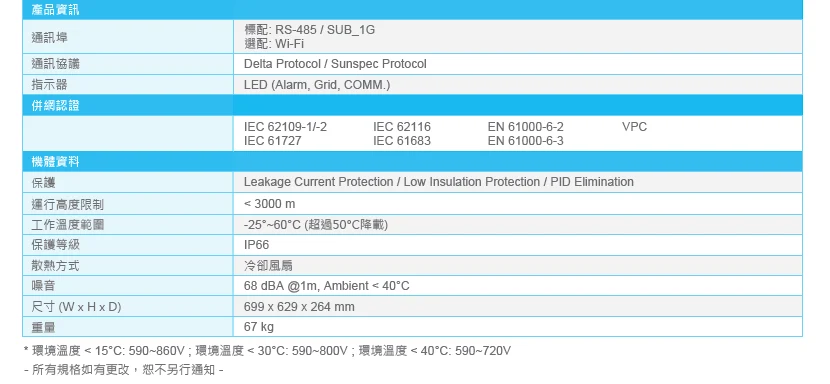Image resolution: width=830 pixels, height=384 pixels.
Task: Select the Delta Protocol / Sunspec Protocol cell
Action: coord(518,64)
